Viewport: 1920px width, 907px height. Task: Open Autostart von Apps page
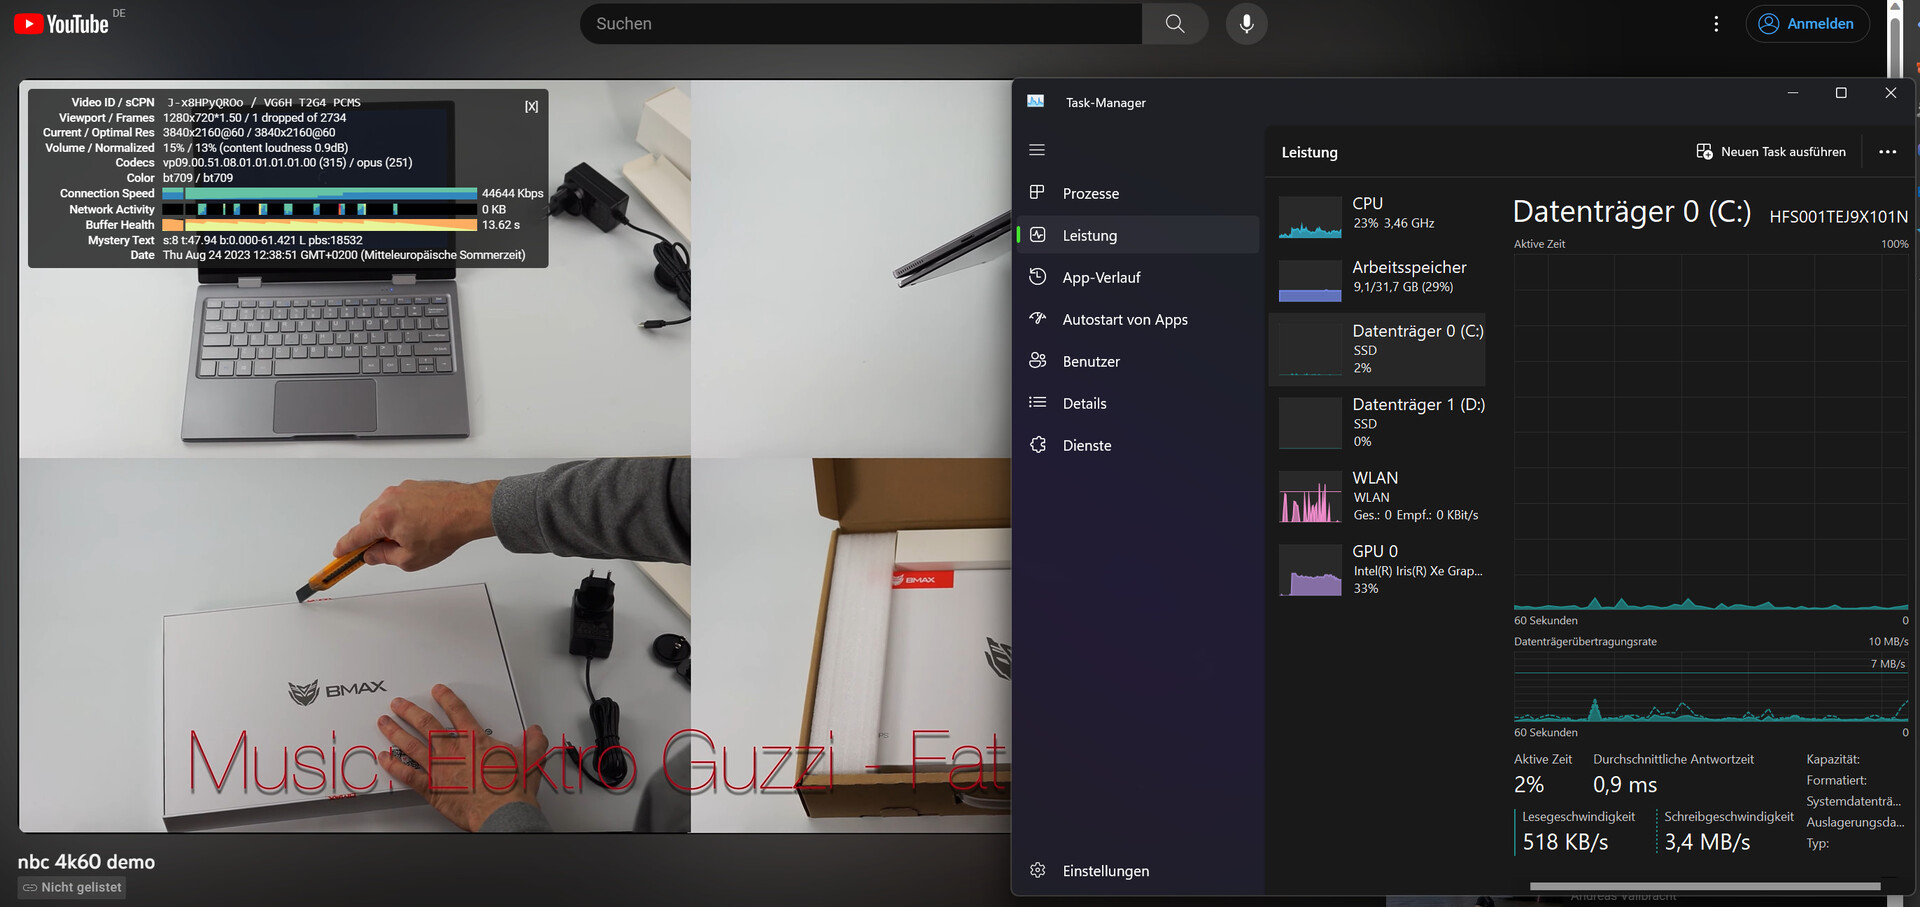tap(1138, 319)
